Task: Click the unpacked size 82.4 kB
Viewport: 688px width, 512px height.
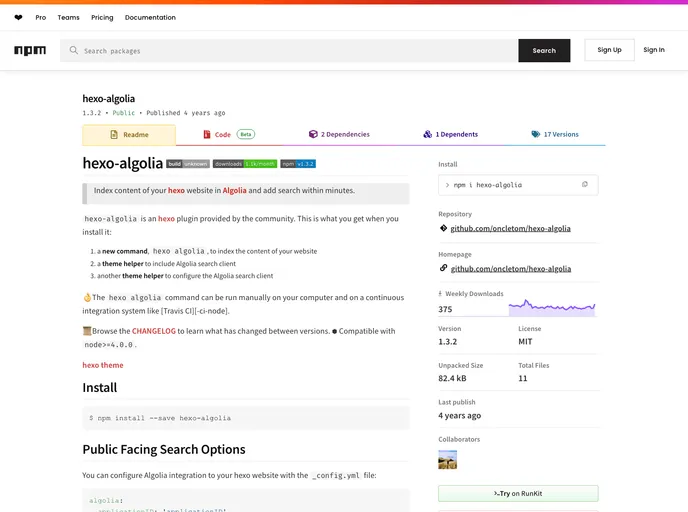Action: coord(452,378)
